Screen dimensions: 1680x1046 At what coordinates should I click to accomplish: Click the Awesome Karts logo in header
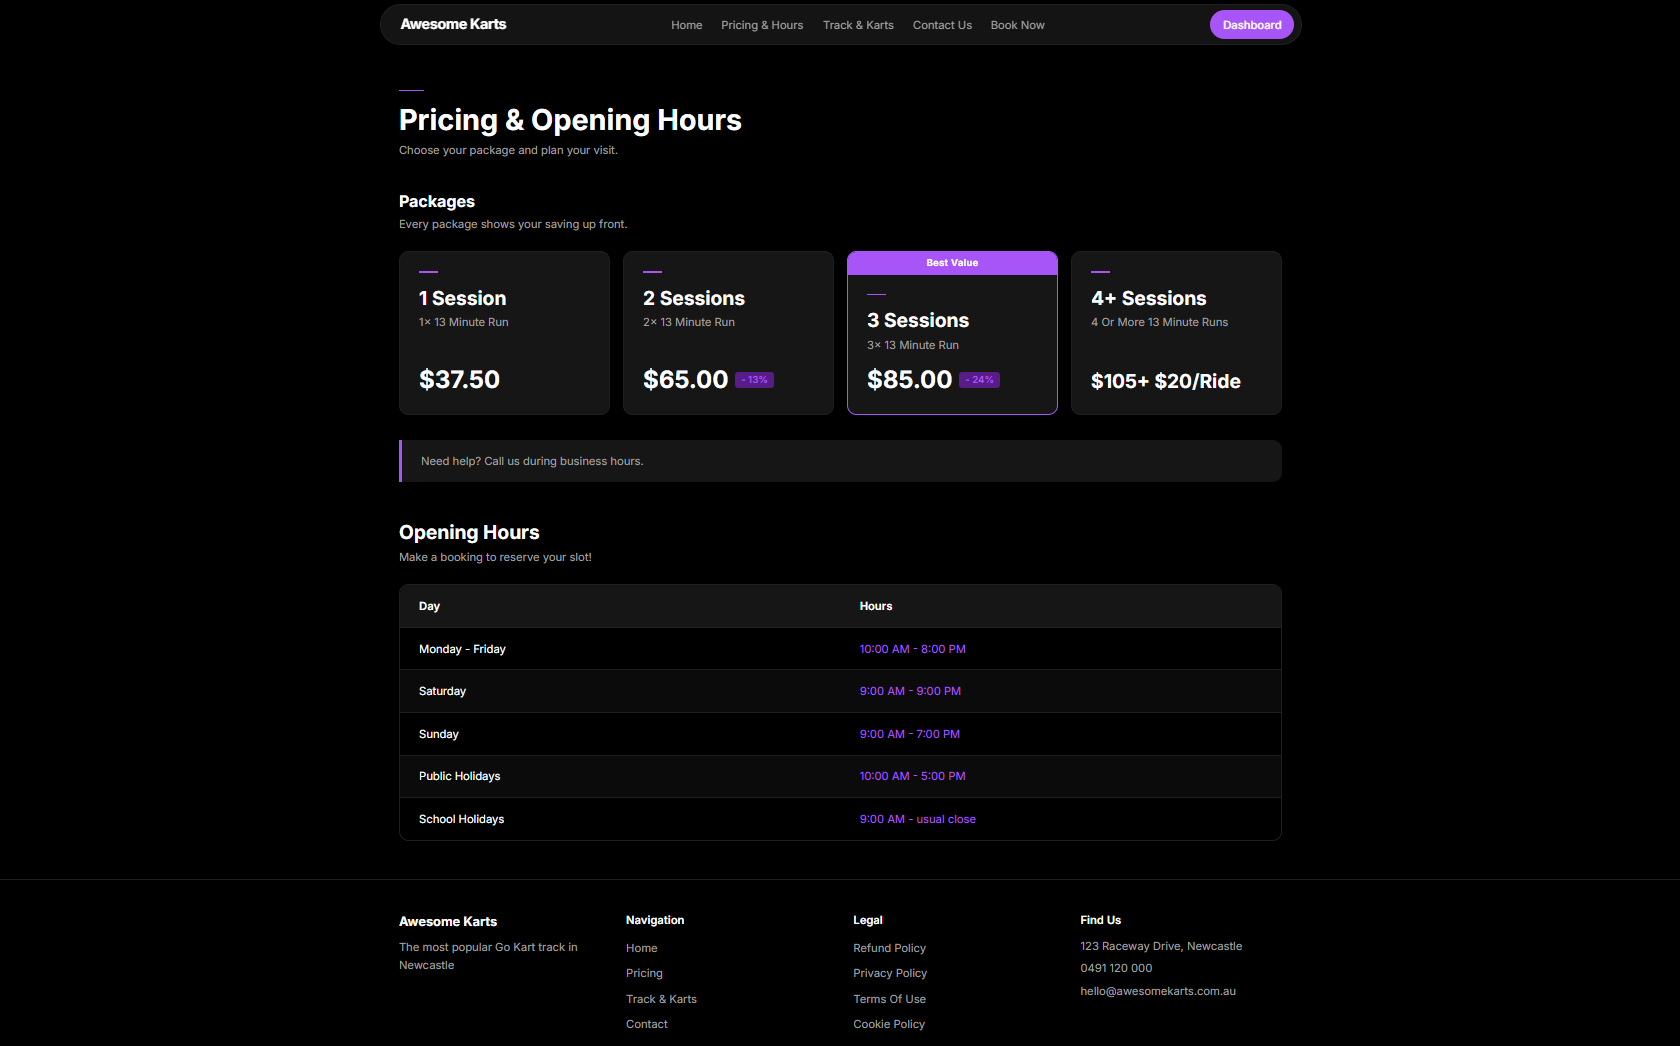453,24
